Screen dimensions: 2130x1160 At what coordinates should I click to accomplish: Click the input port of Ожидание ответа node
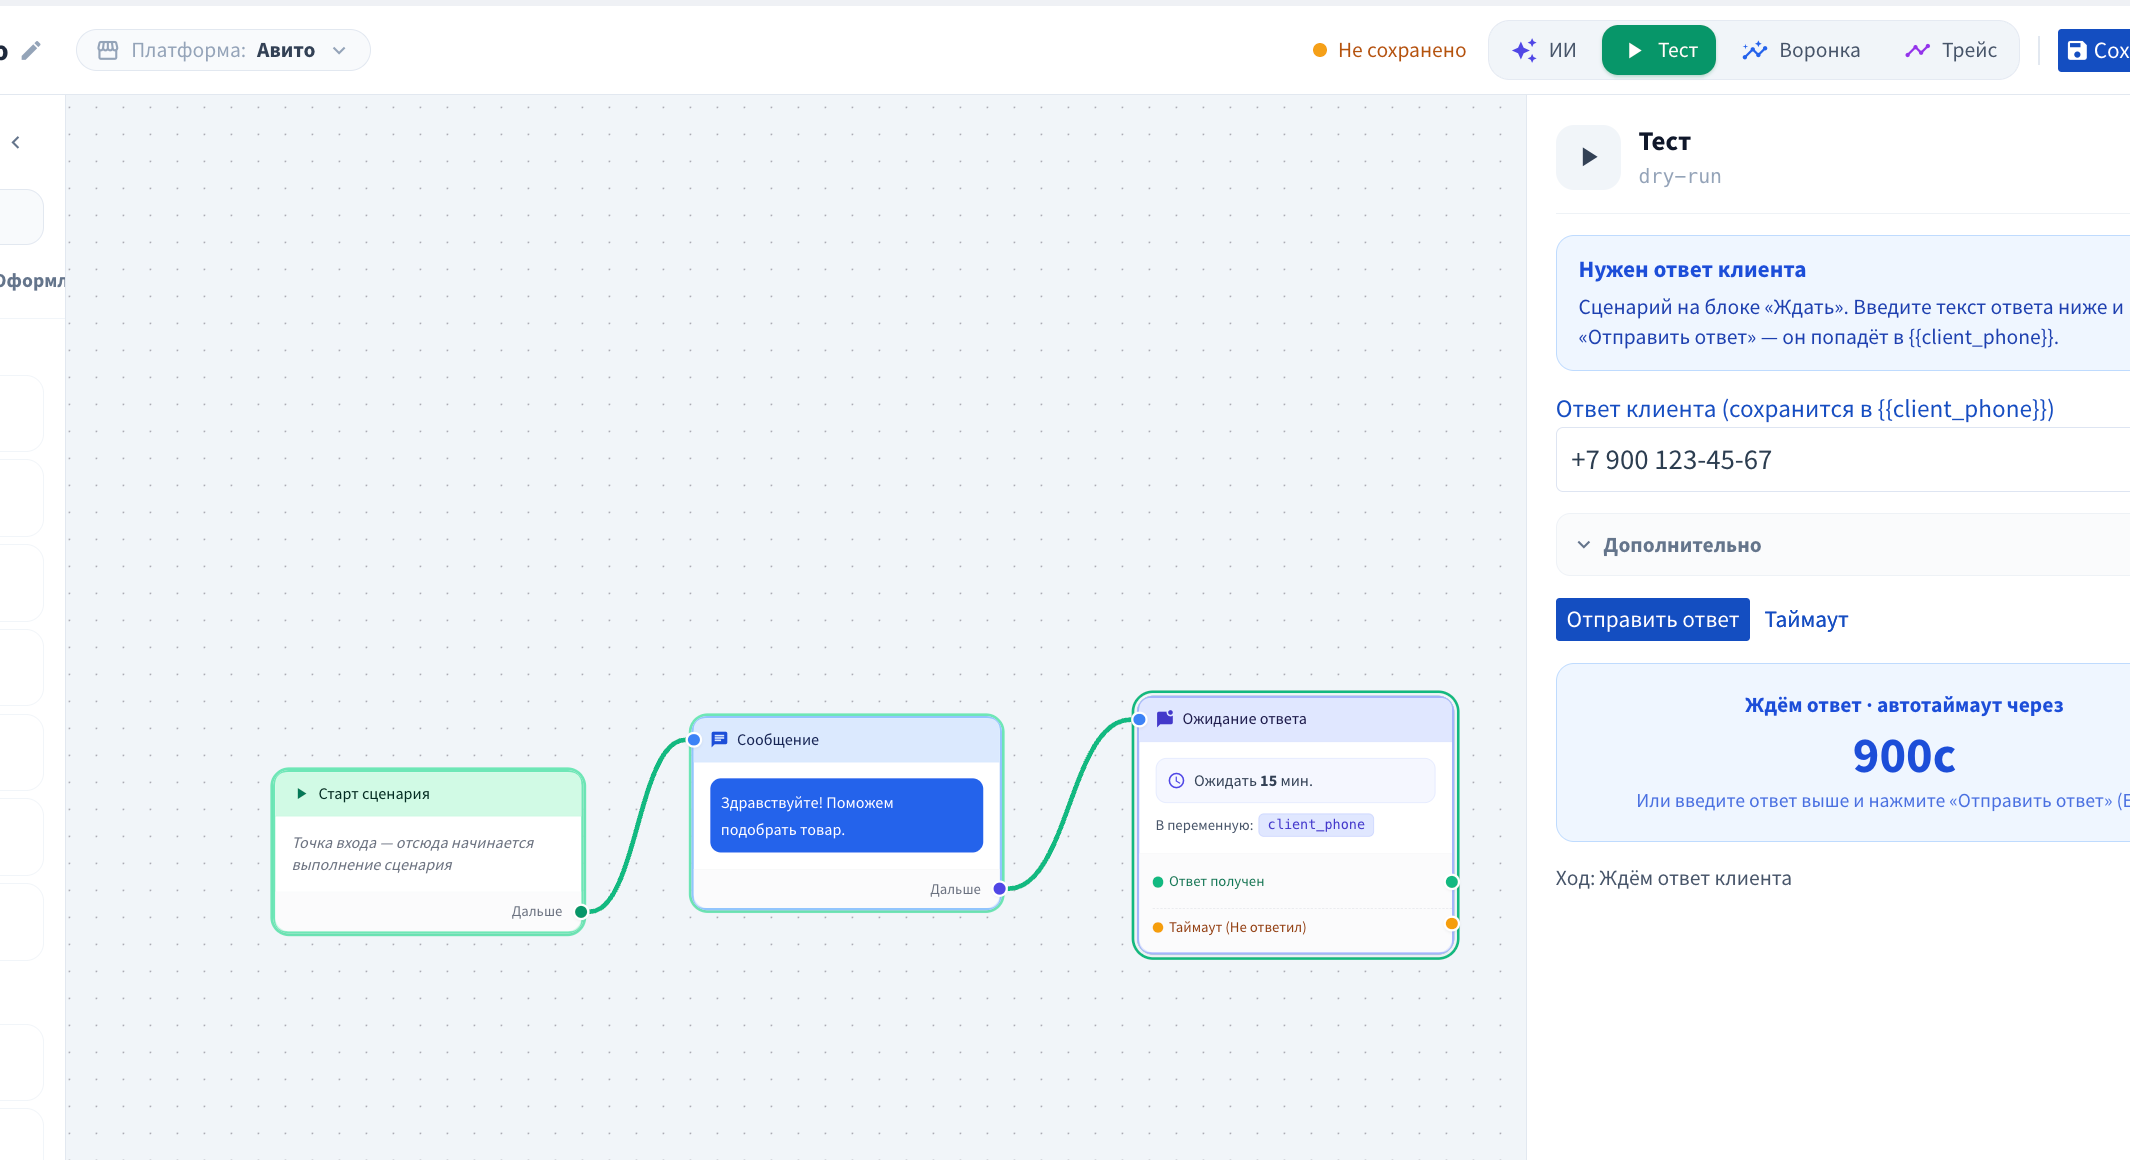1139,719
